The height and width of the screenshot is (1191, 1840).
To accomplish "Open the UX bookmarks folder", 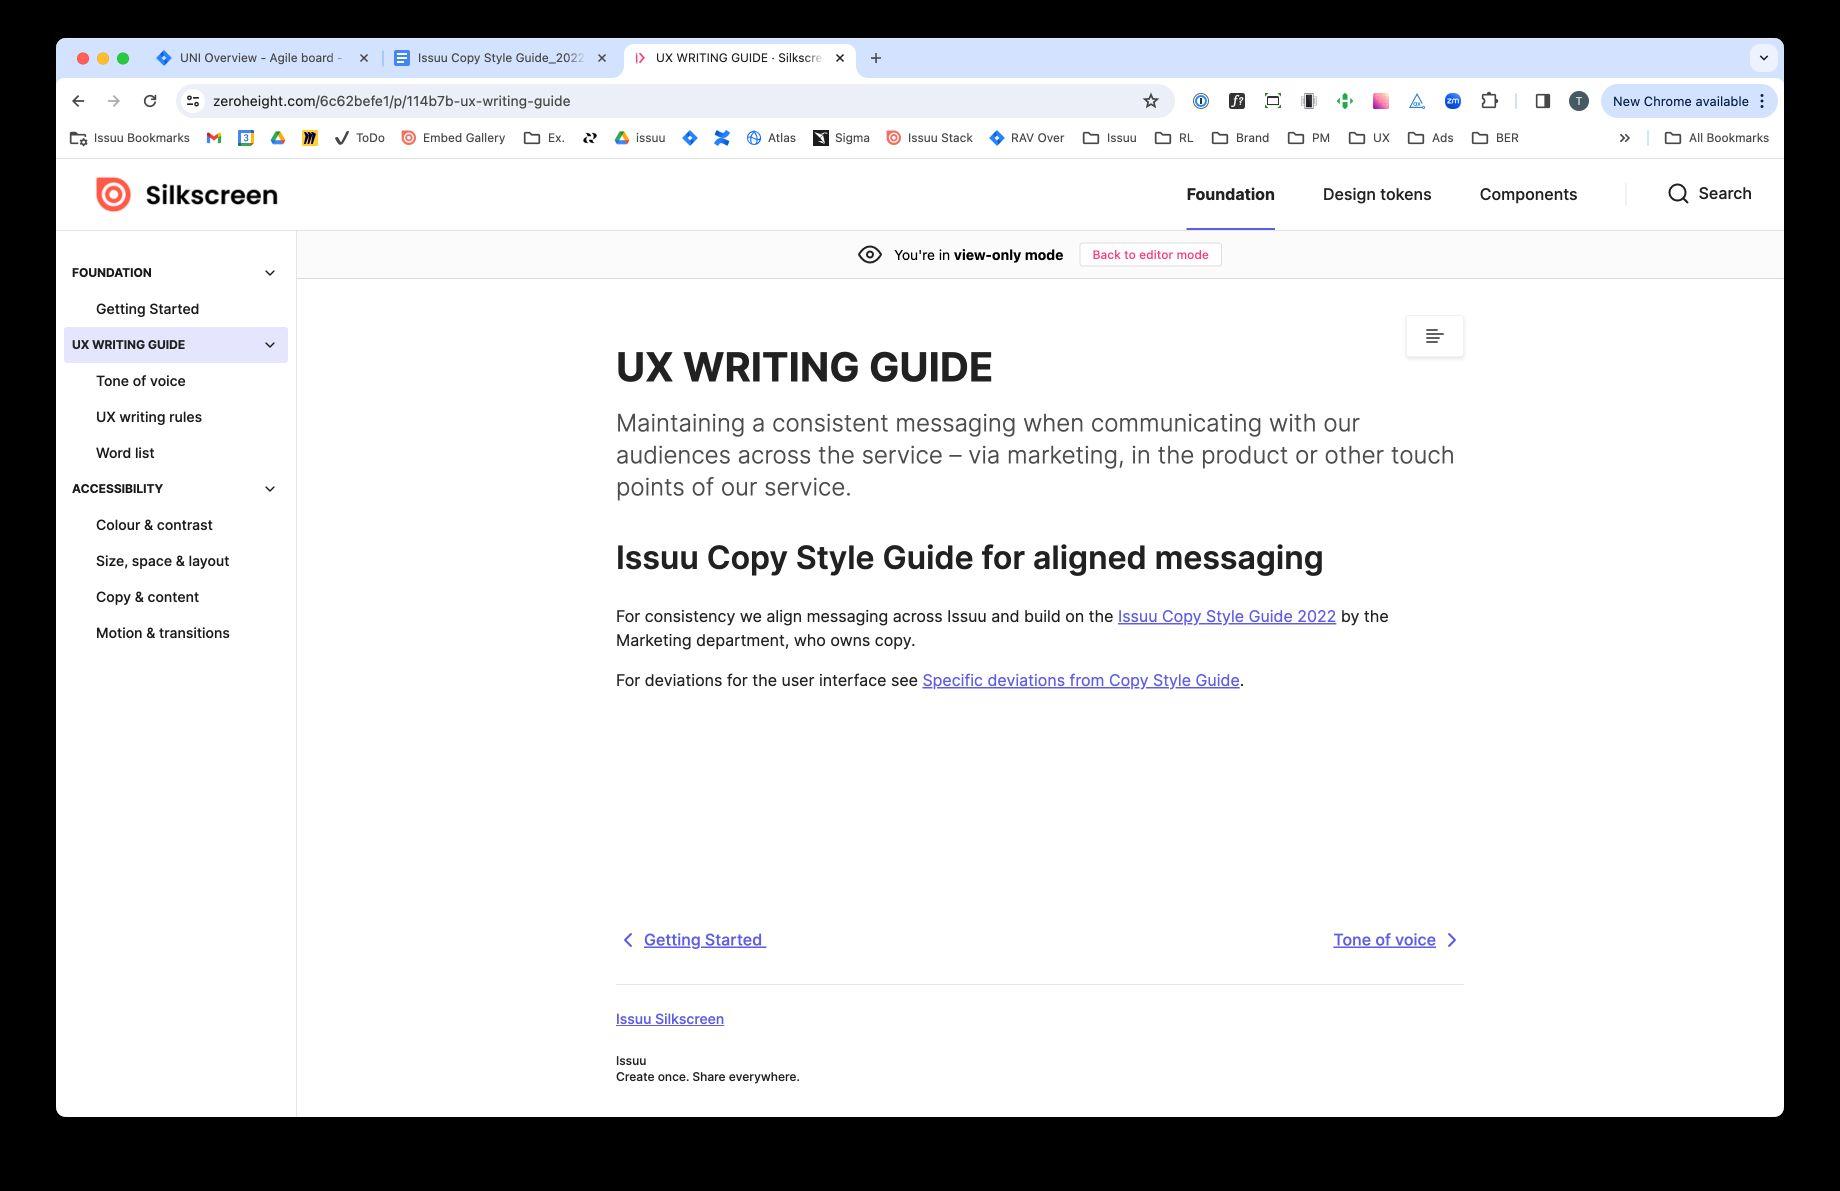I will (x=1370, y=138).
